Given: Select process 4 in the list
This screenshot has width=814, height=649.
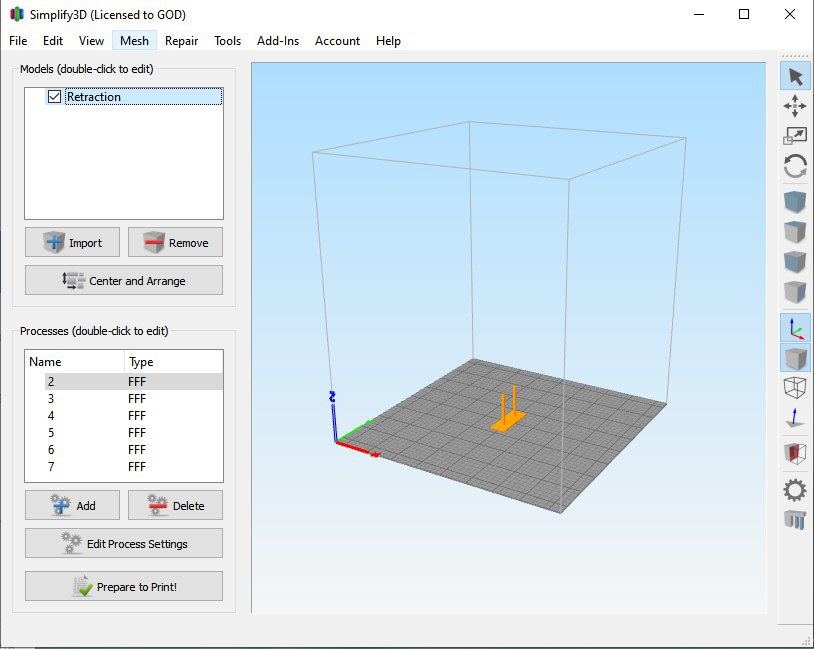Looking at the screenshot, I should coord(124,416).
